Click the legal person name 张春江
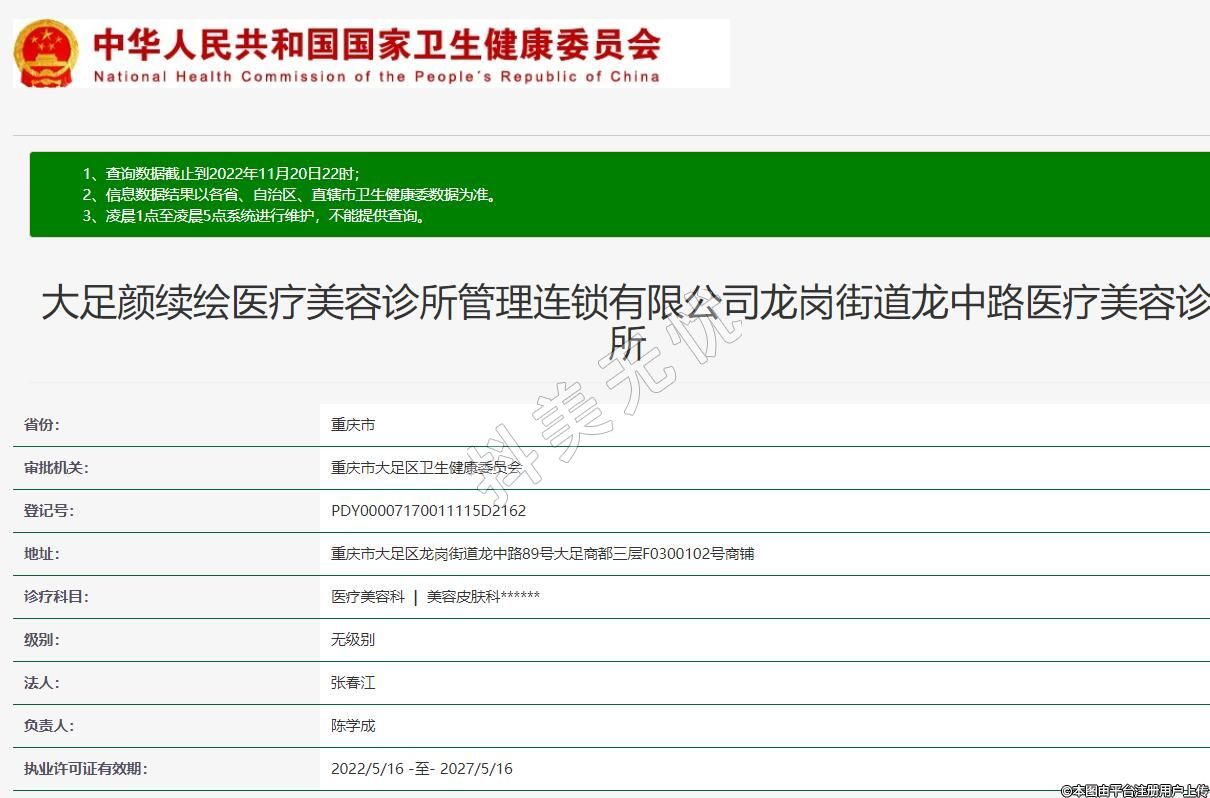Screen dimensions: 1210x798 [x=353, y=683]
